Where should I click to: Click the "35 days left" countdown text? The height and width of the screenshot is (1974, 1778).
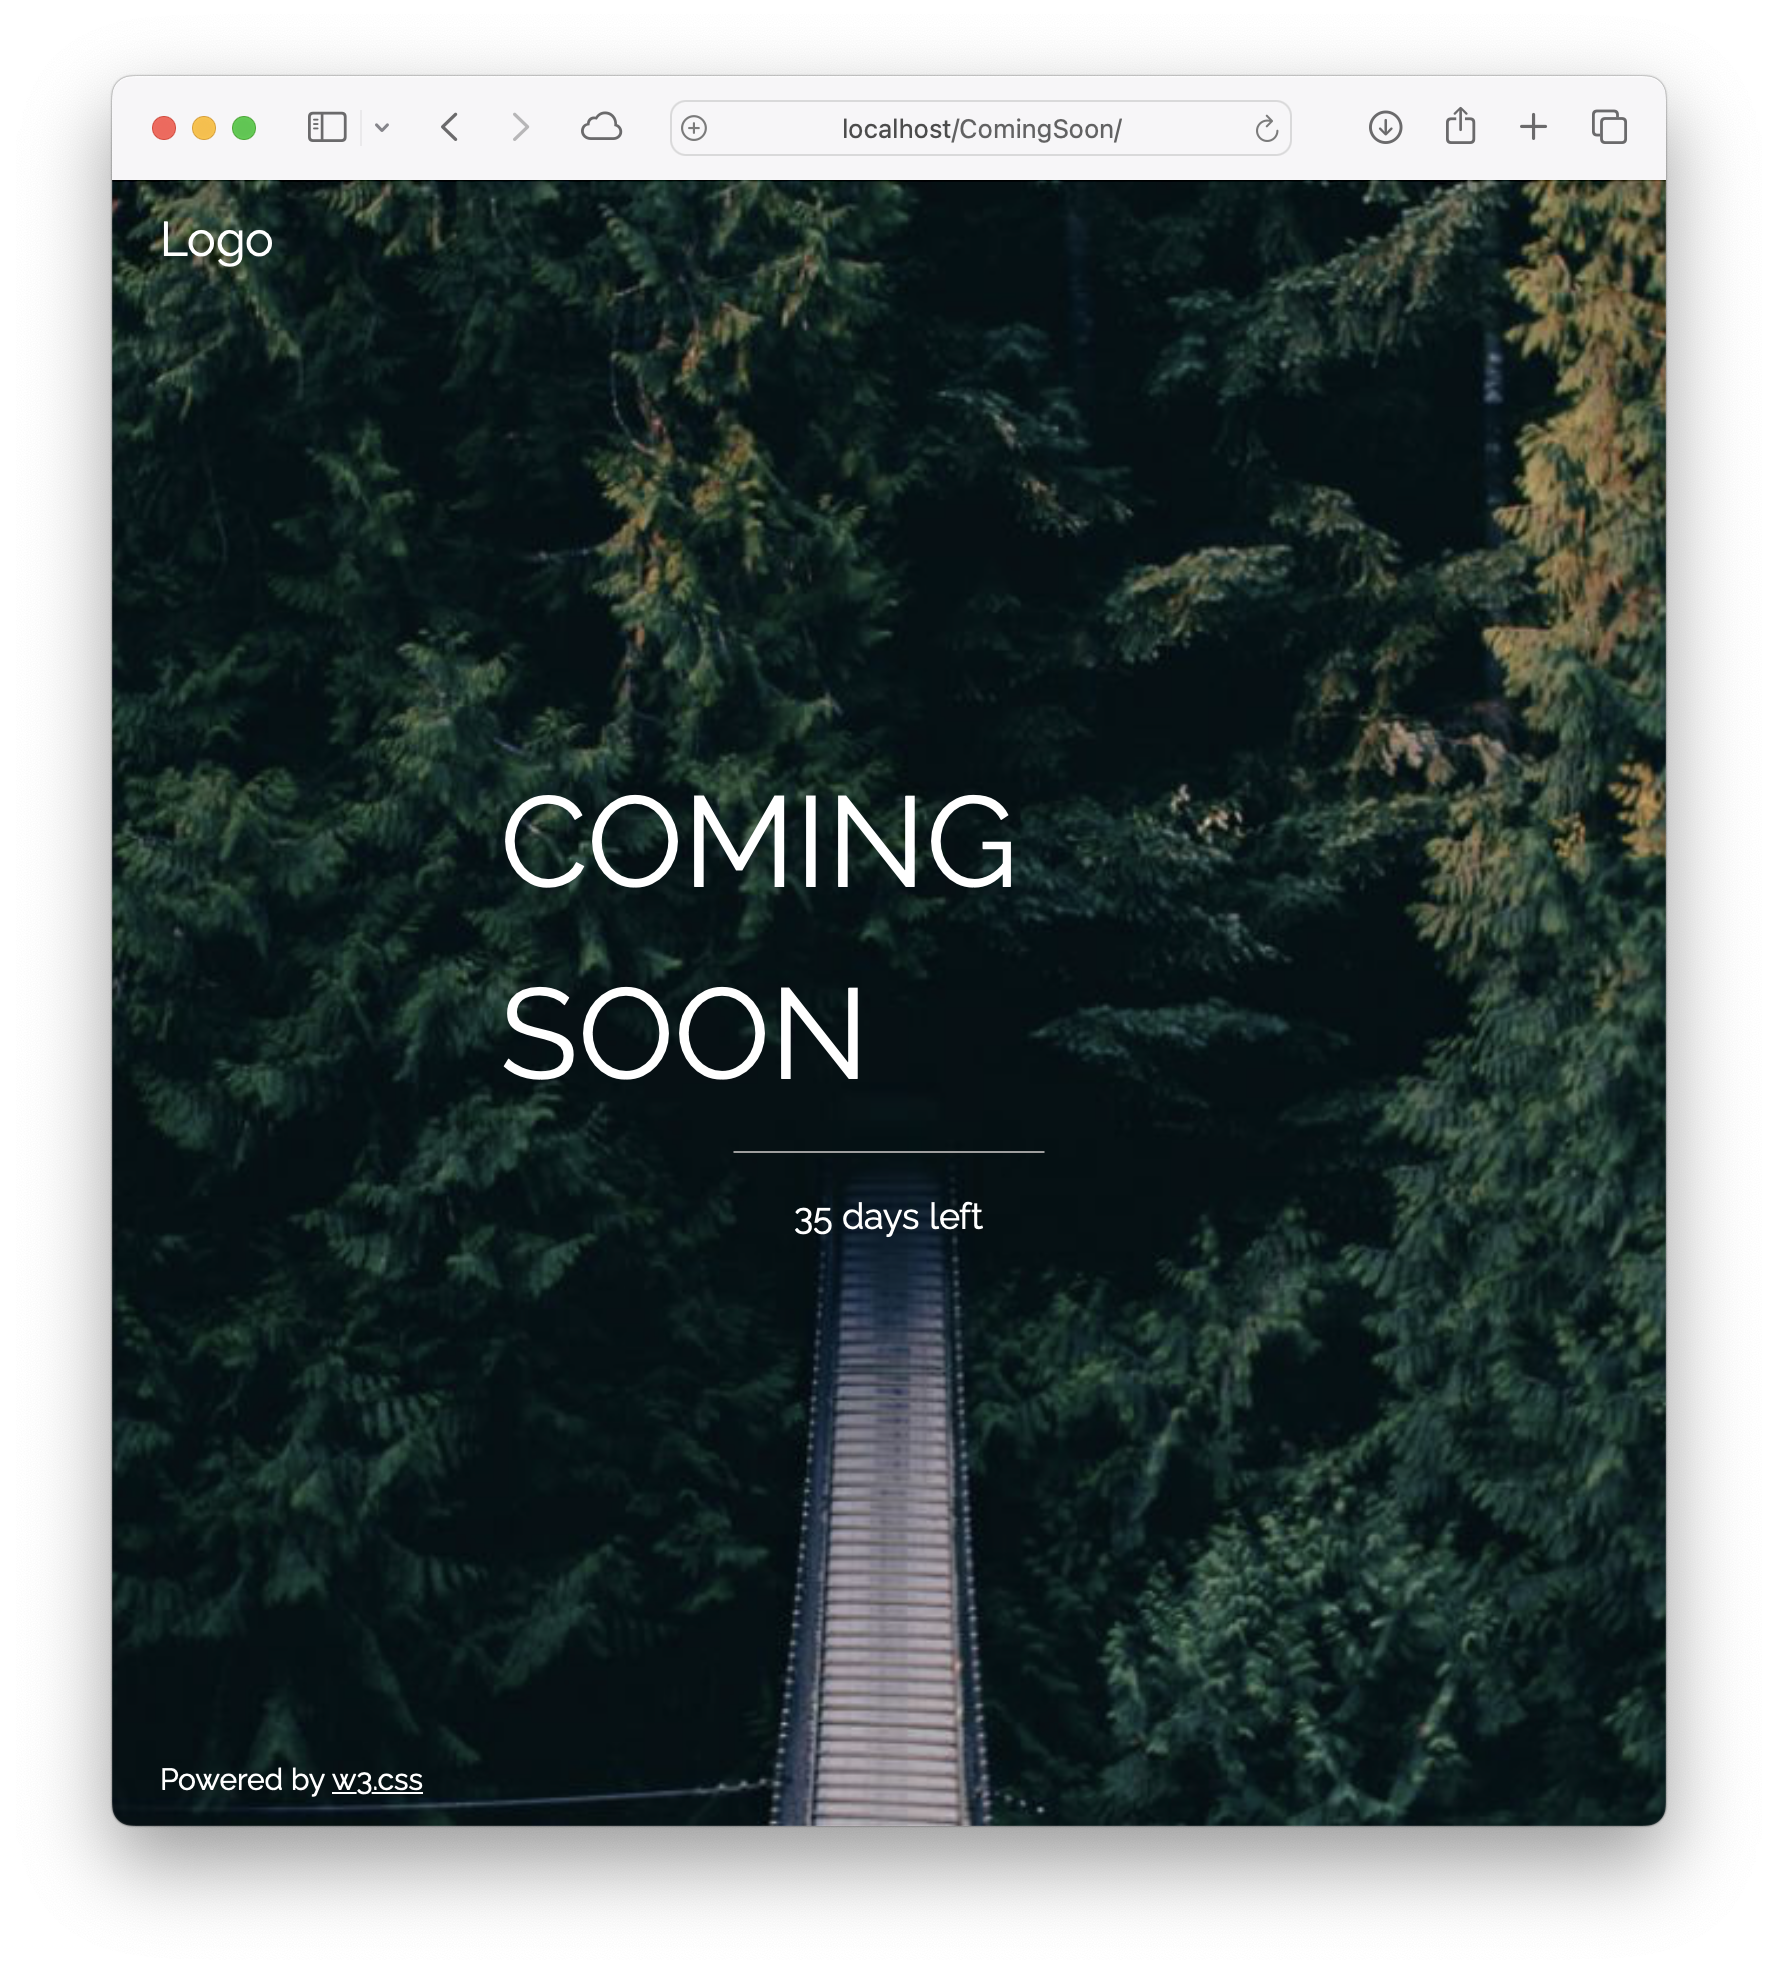click(888, 1217)
